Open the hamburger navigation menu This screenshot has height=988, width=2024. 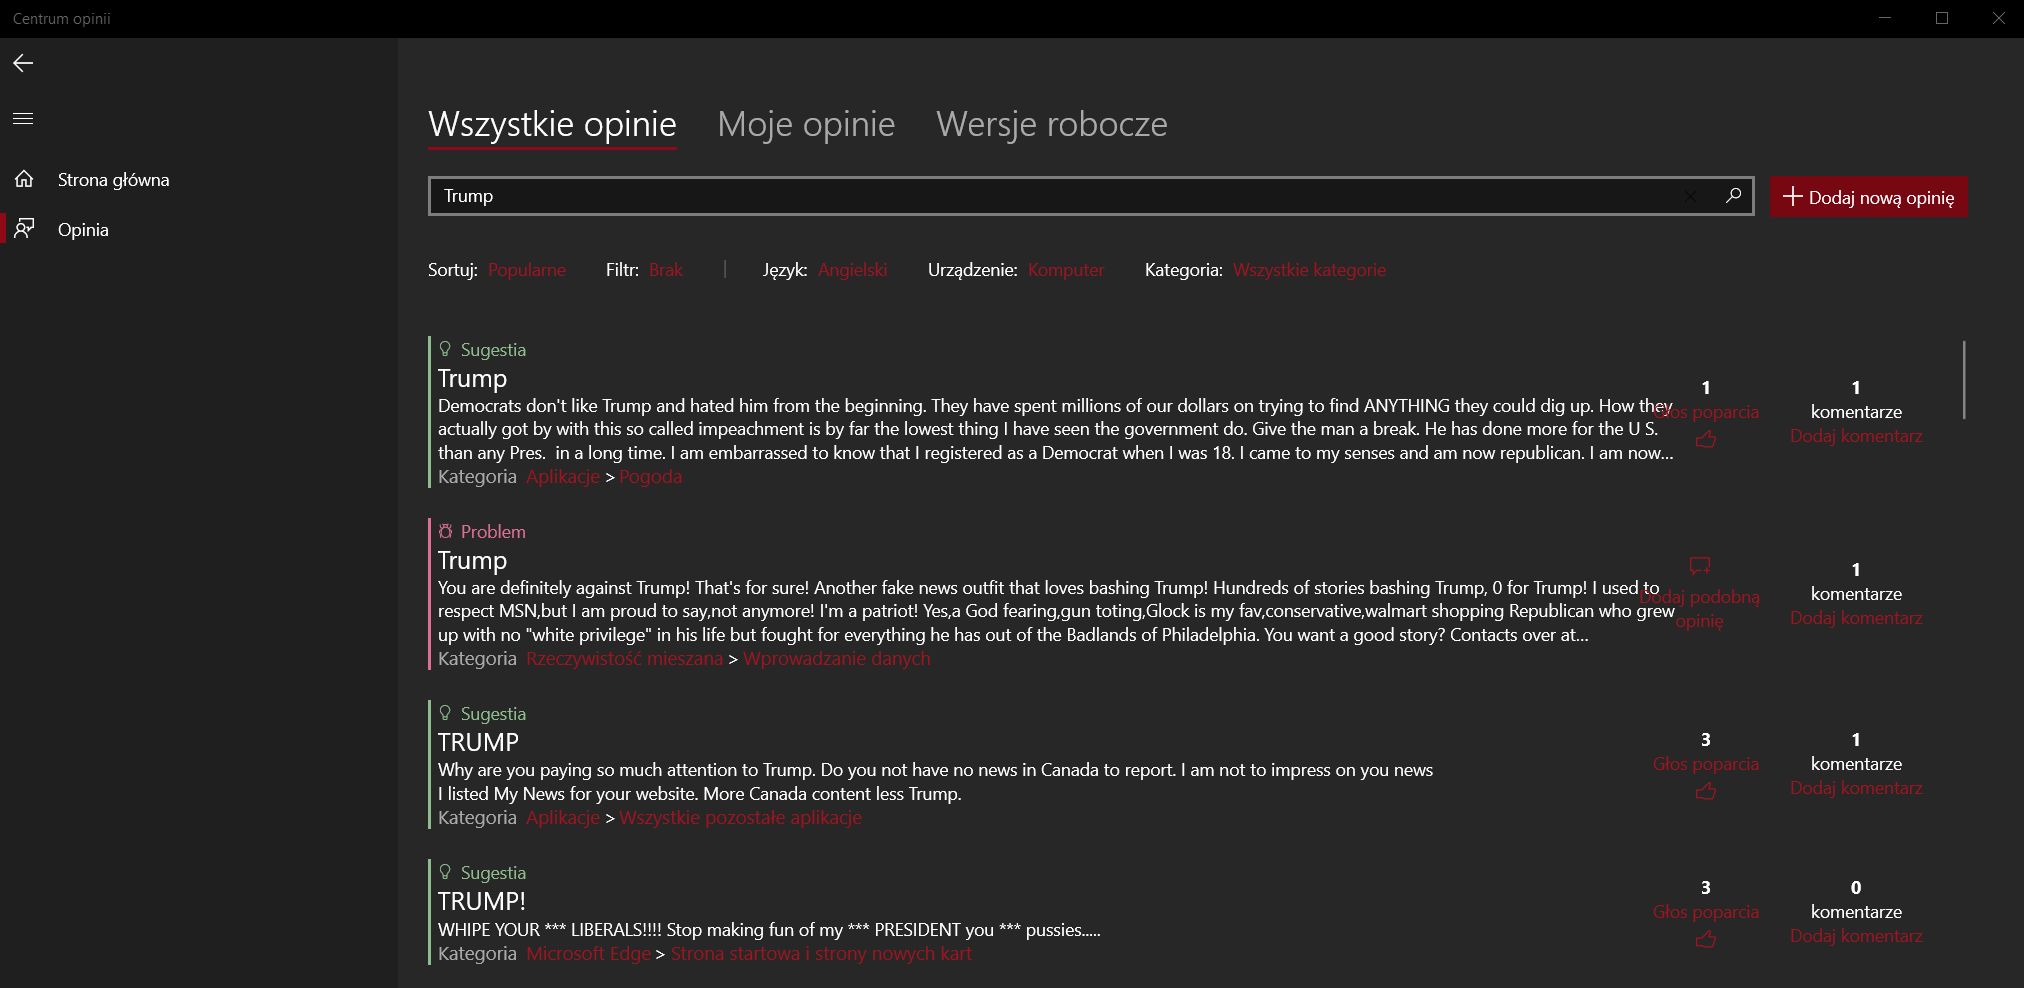pos(23,118)
